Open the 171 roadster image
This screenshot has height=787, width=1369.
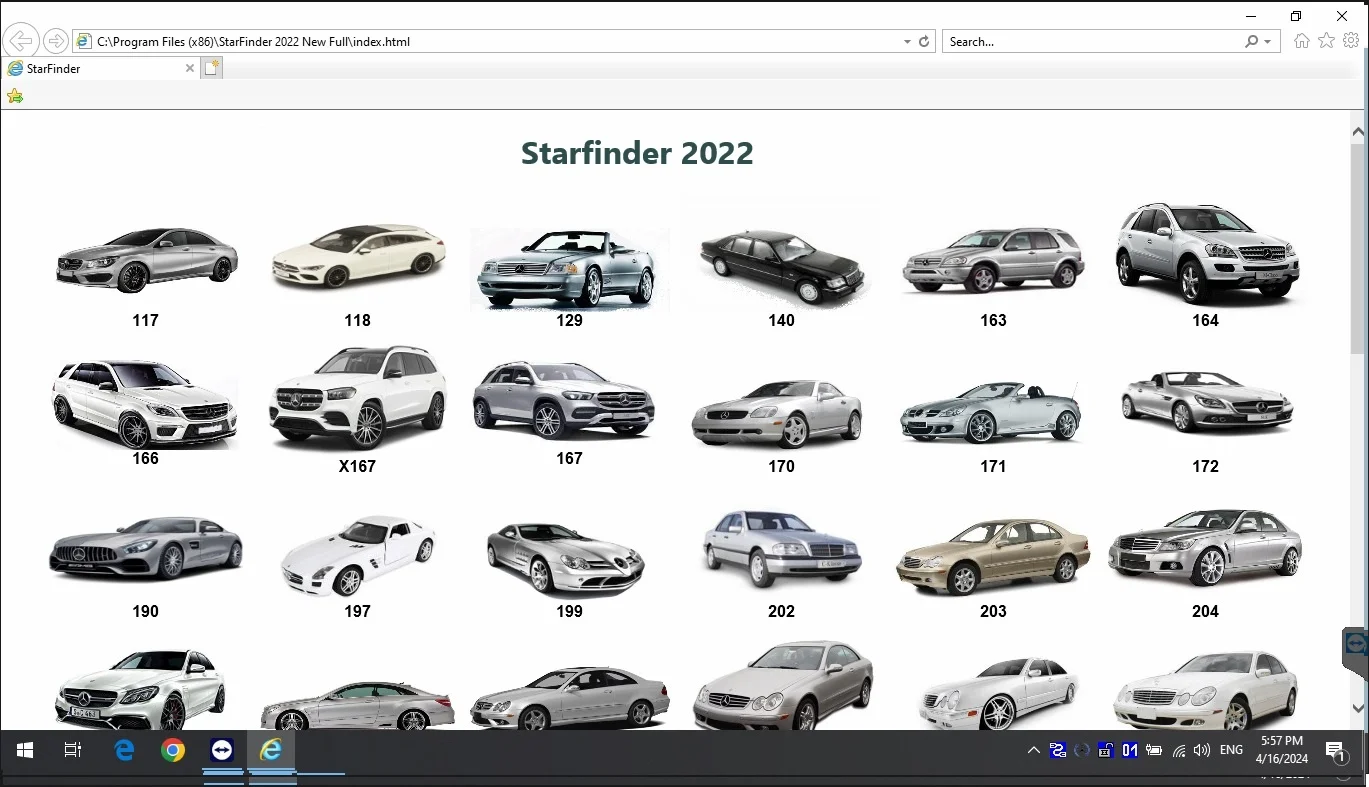click(991, 410)
